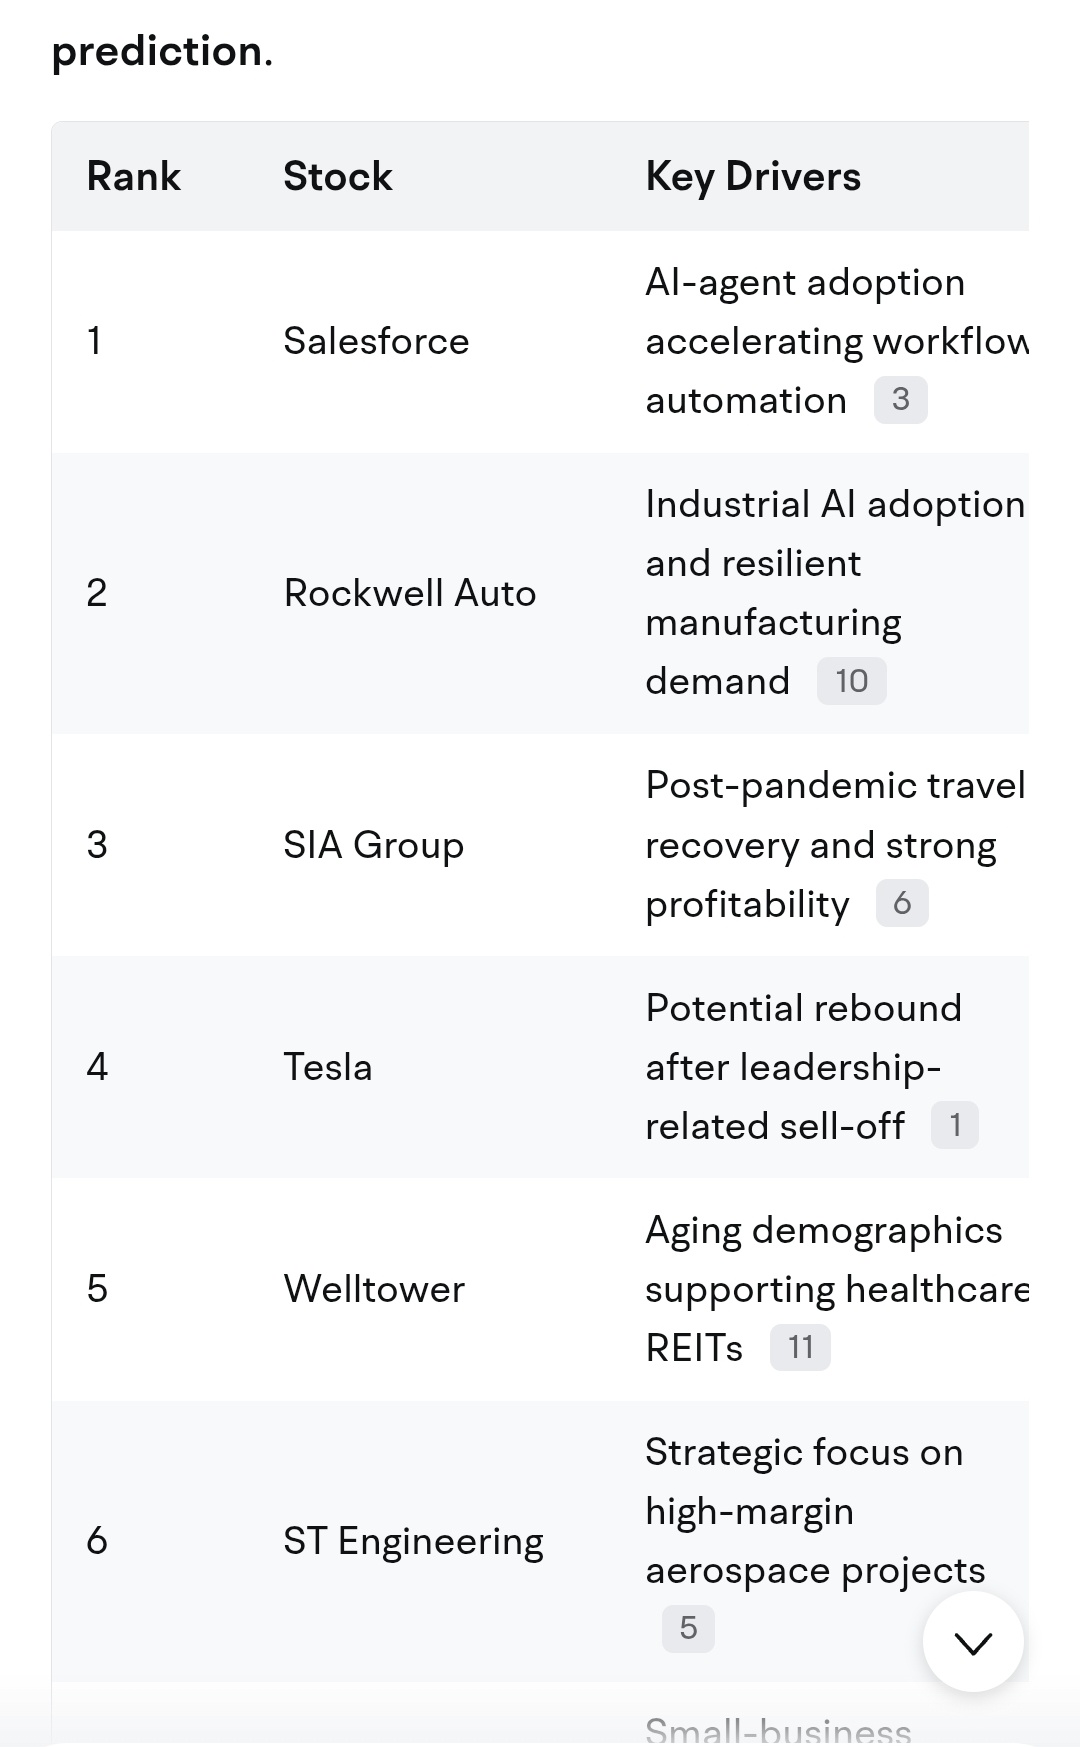
Task: Select the ST Engineering stock cell
Action: click(413, 1541)
